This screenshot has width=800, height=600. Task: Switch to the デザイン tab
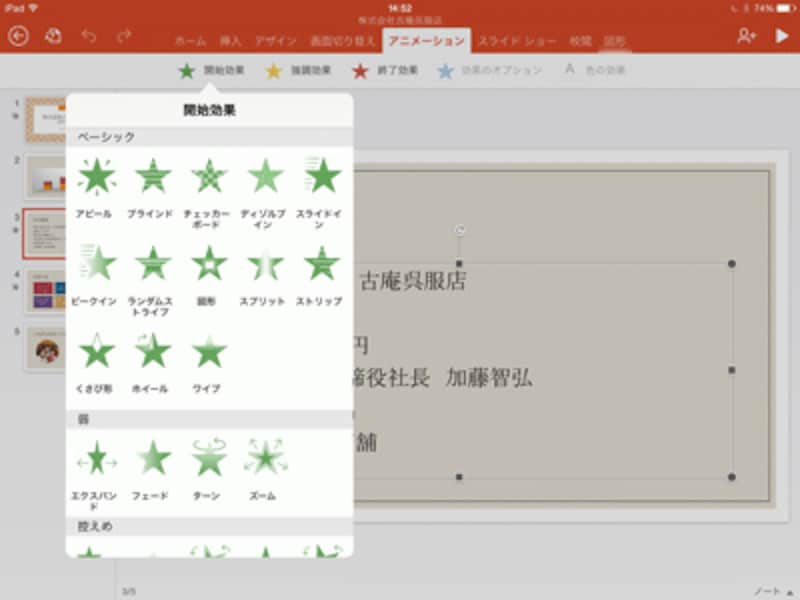[276, 41]
